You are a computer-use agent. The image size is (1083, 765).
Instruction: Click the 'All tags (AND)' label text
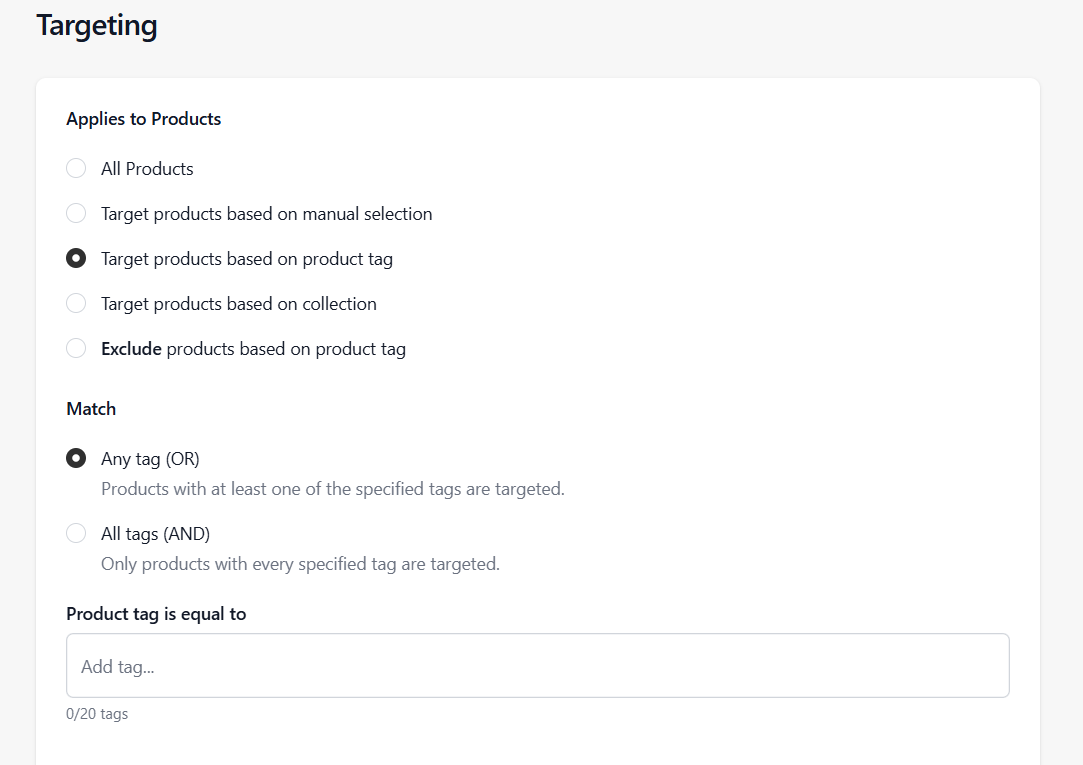pyautogui.click(x=155, y=534)
